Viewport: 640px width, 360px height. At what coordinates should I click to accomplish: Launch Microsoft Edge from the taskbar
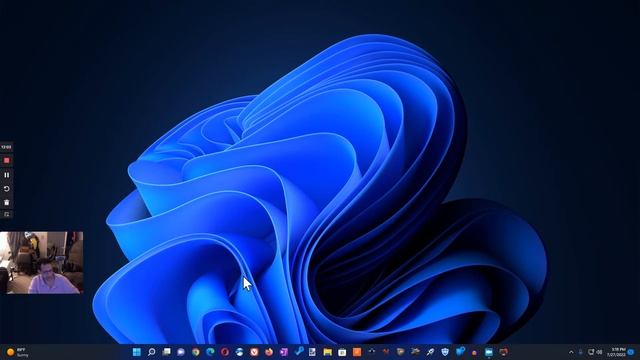tap(210, 352)
